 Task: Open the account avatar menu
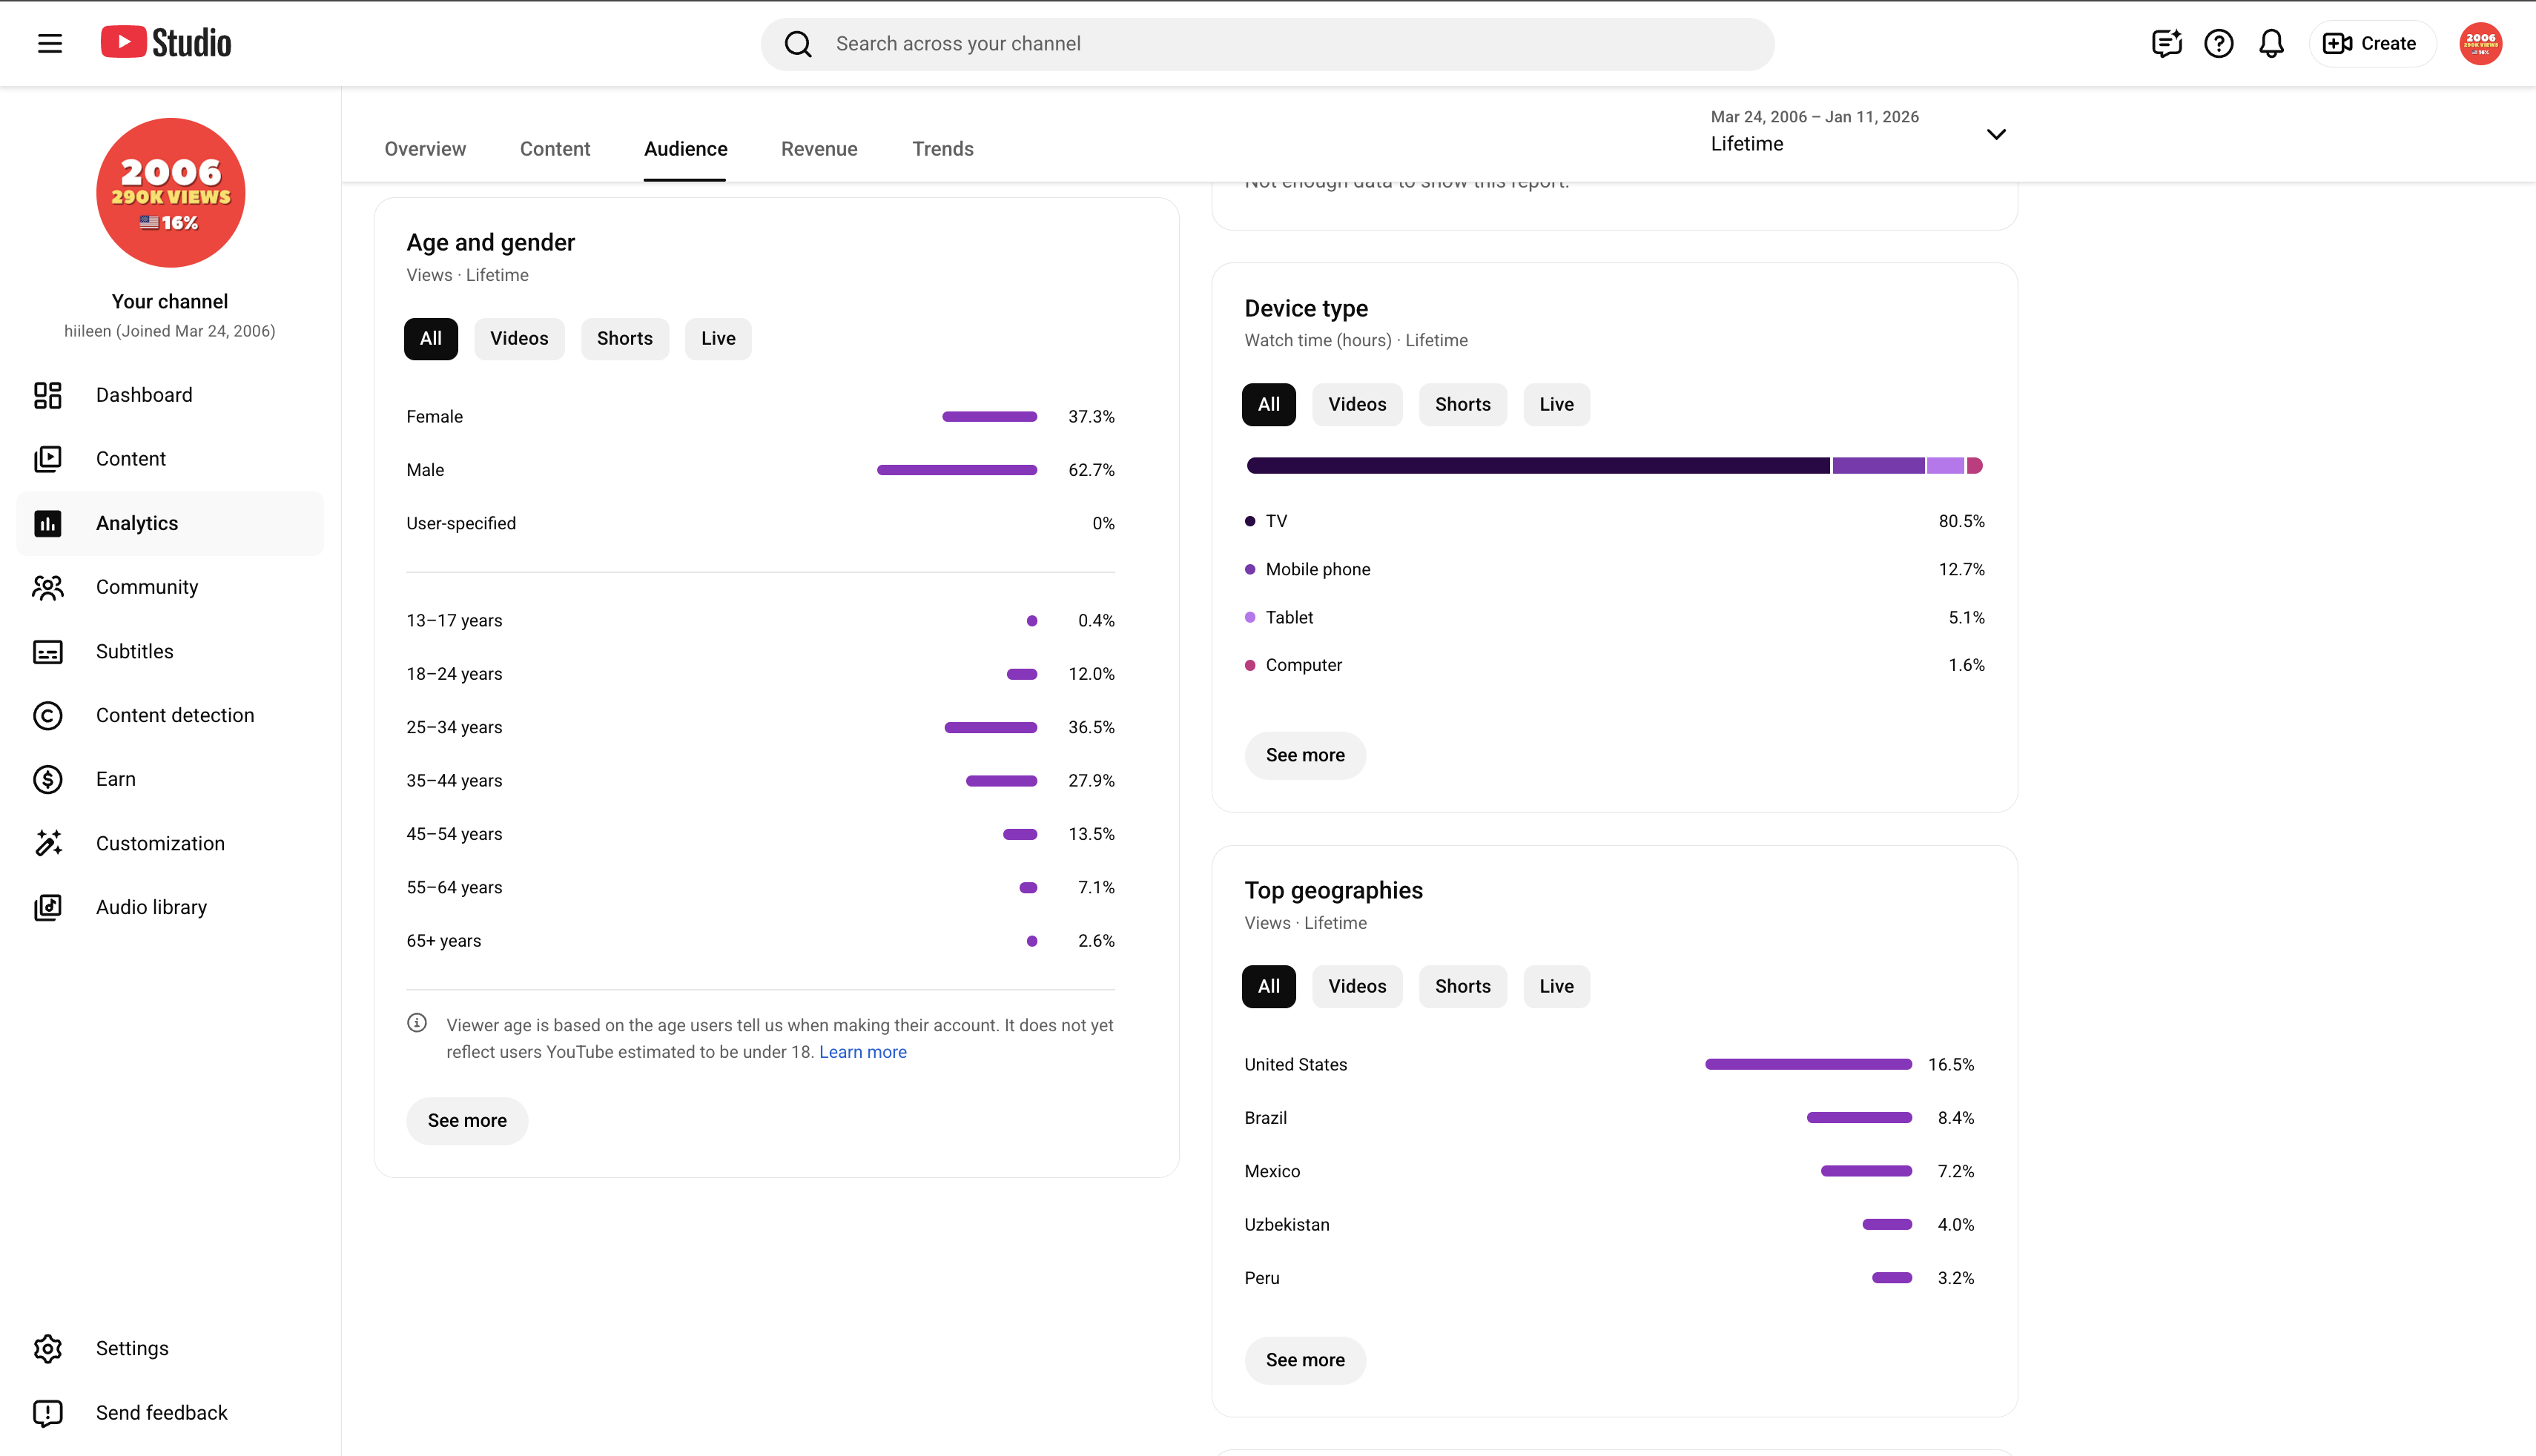[x=2480, y=44]
